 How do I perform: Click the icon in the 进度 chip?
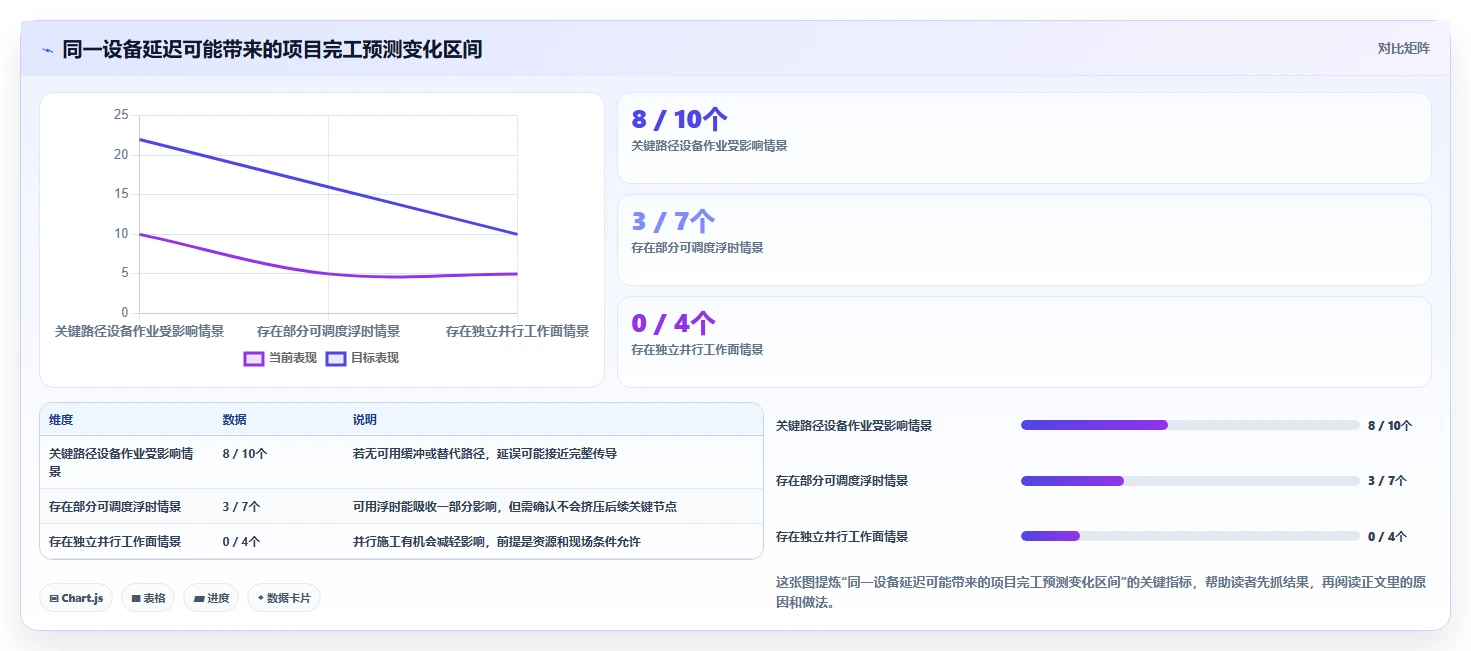click(x=198, y=598)
